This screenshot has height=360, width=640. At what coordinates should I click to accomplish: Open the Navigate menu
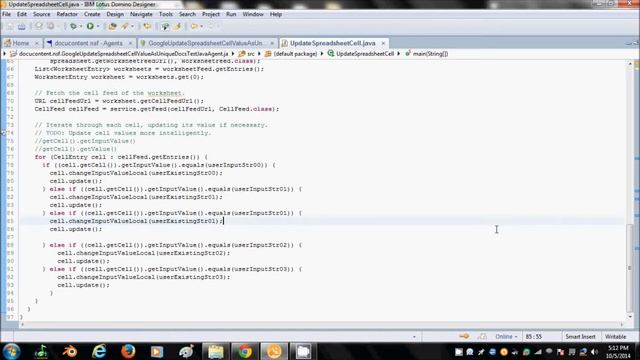[141, 14]
